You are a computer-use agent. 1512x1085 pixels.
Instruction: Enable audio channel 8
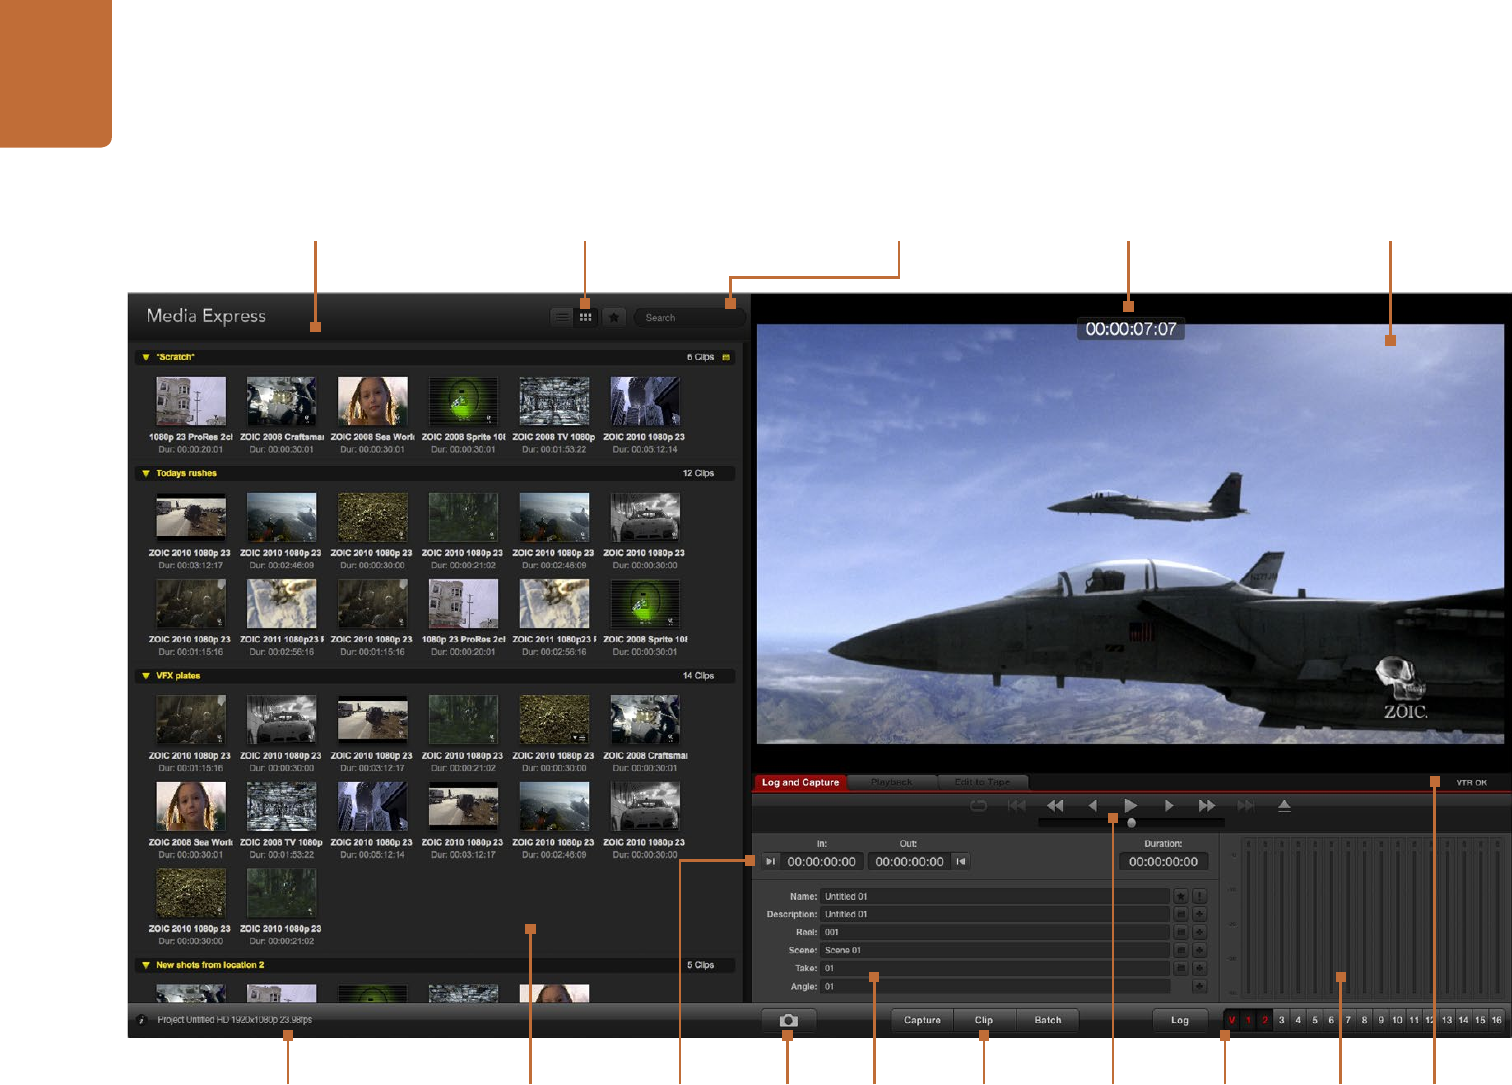1364,1021
